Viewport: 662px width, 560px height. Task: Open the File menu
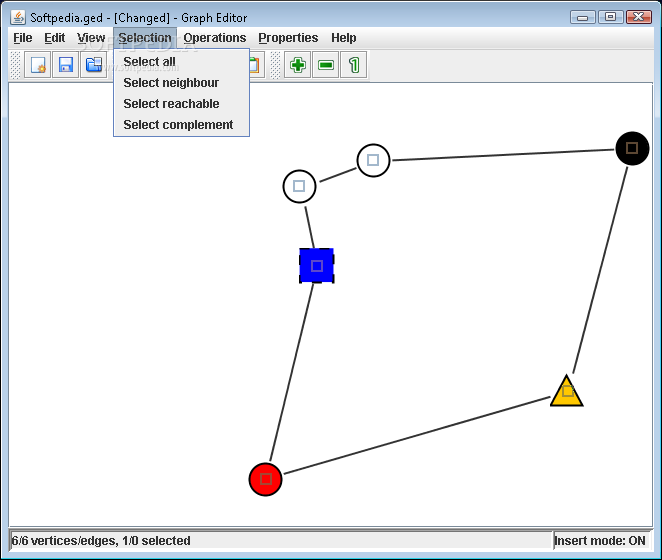coord(23,38)
